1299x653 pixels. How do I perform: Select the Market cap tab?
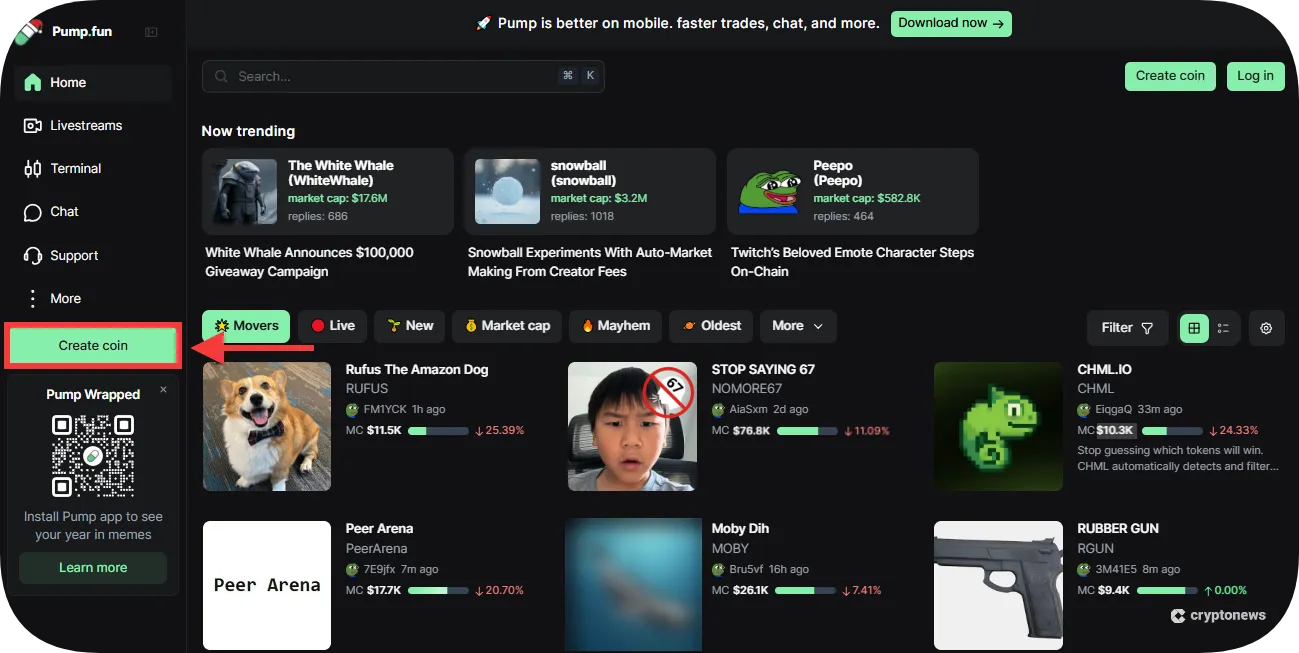[506, 326]
